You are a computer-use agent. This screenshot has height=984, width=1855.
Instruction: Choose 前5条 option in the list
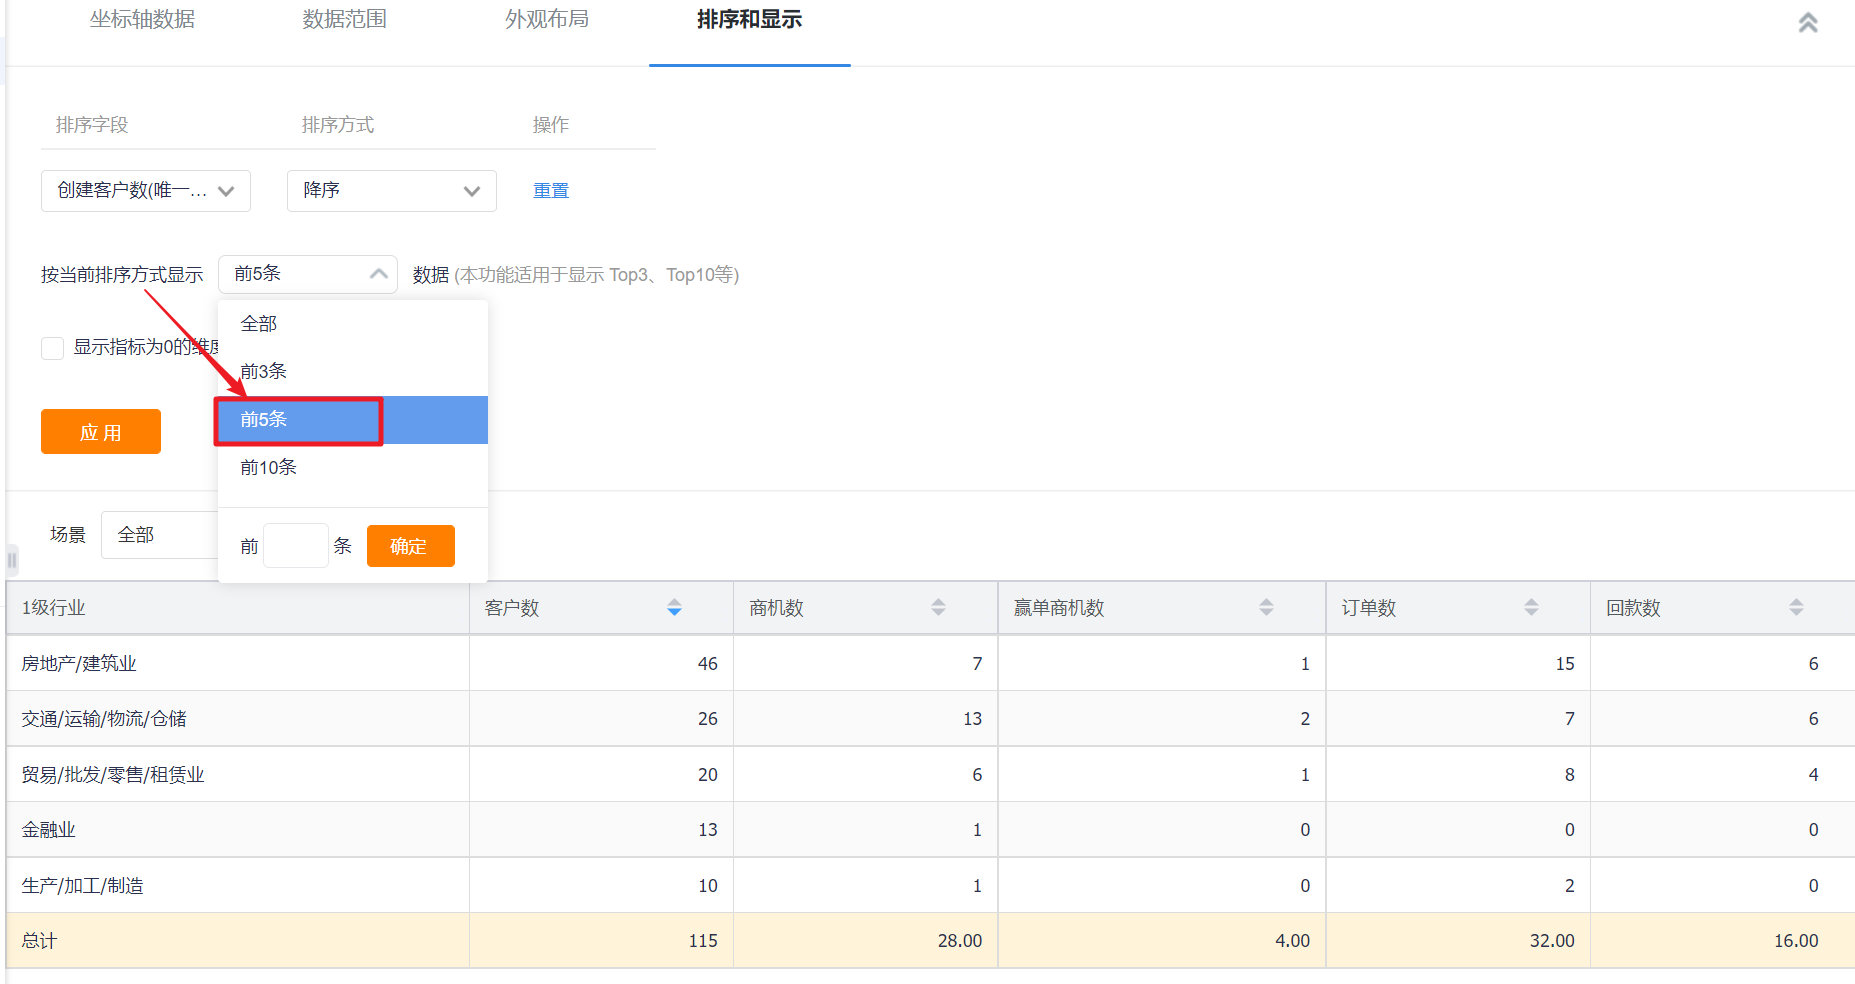coord(353,420)
